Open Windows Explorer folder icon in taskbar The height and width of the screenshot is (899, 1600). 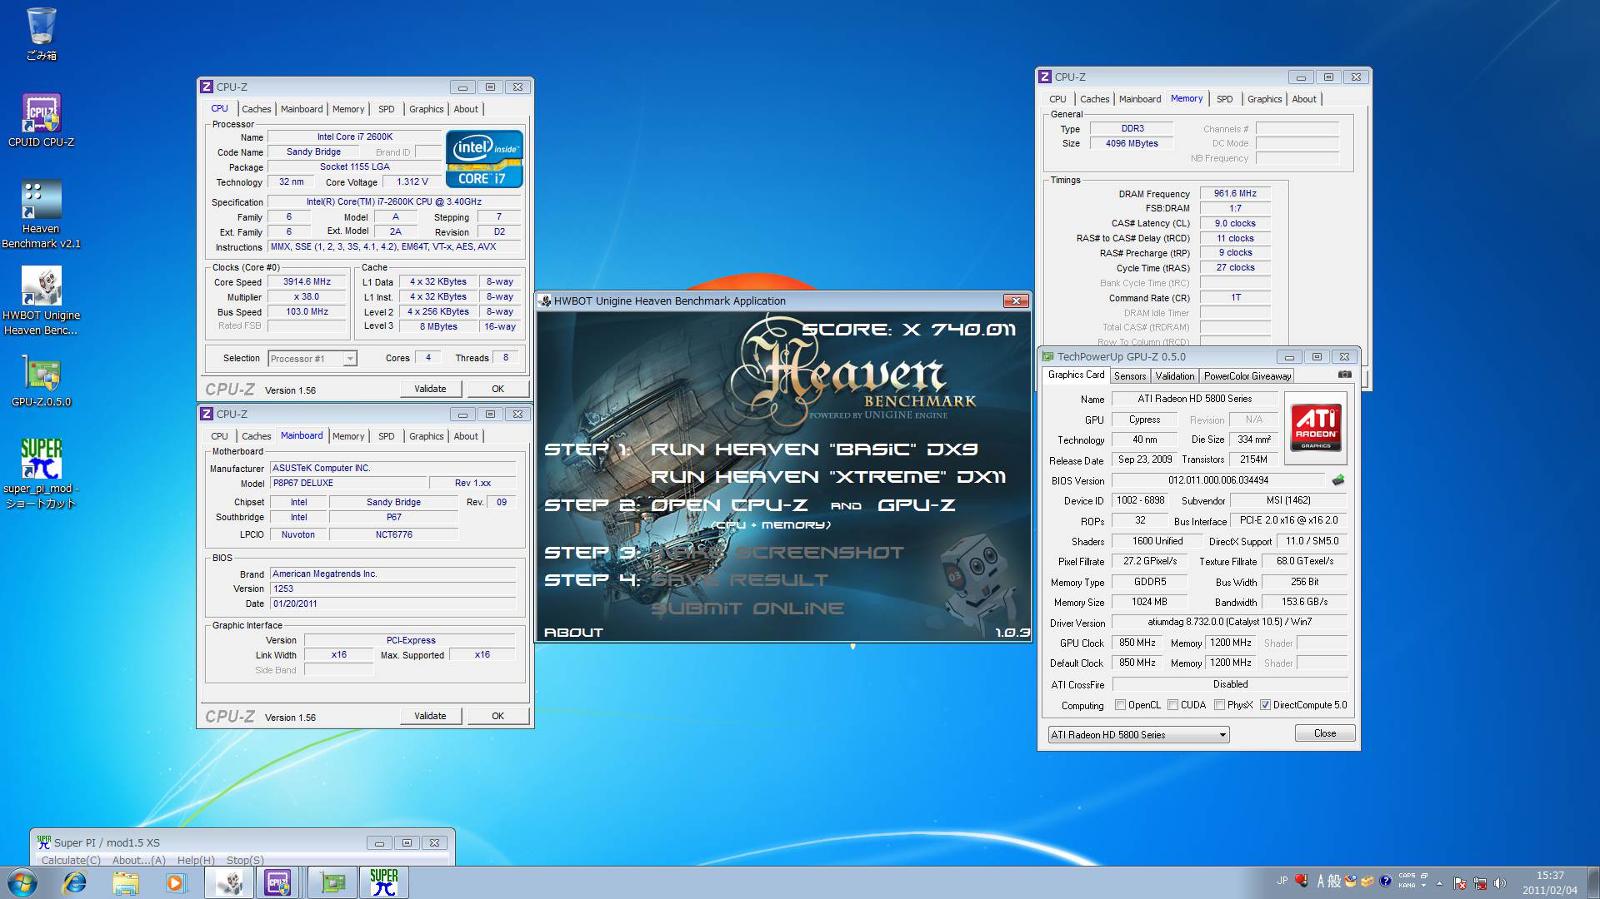tap(125, 883)
